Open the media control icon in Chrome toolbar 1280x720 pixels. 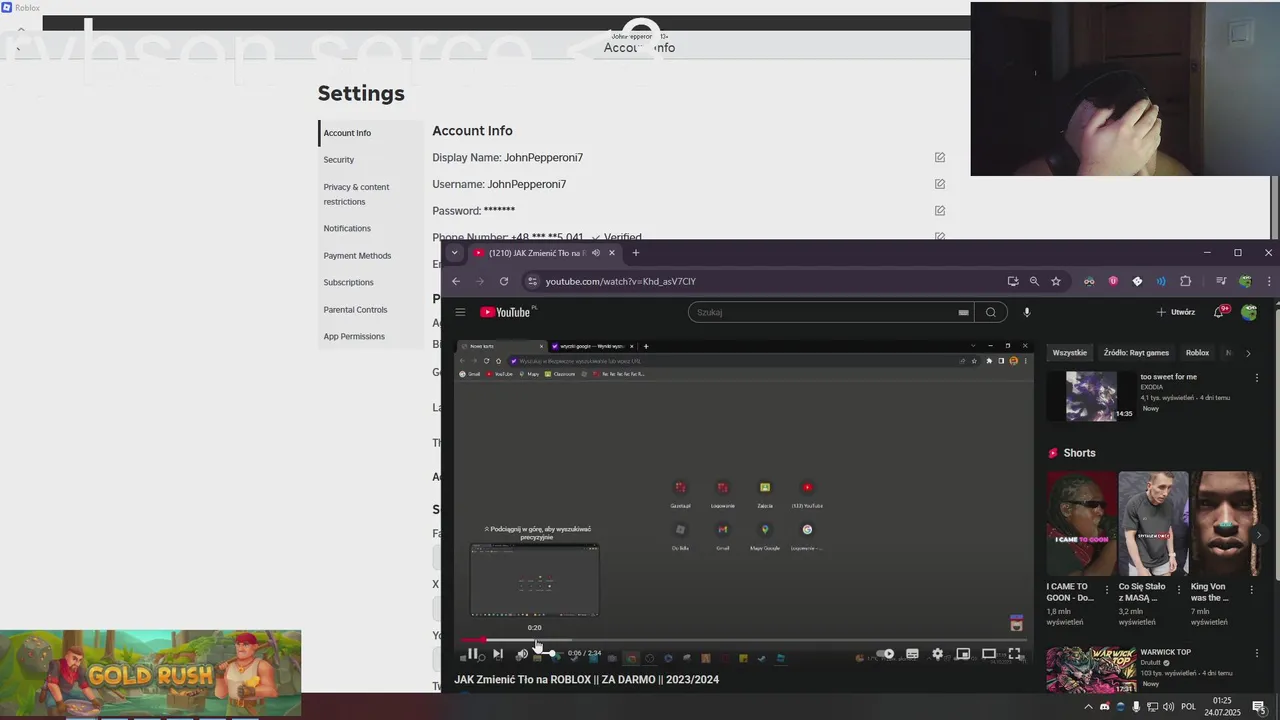point(1221,281)
